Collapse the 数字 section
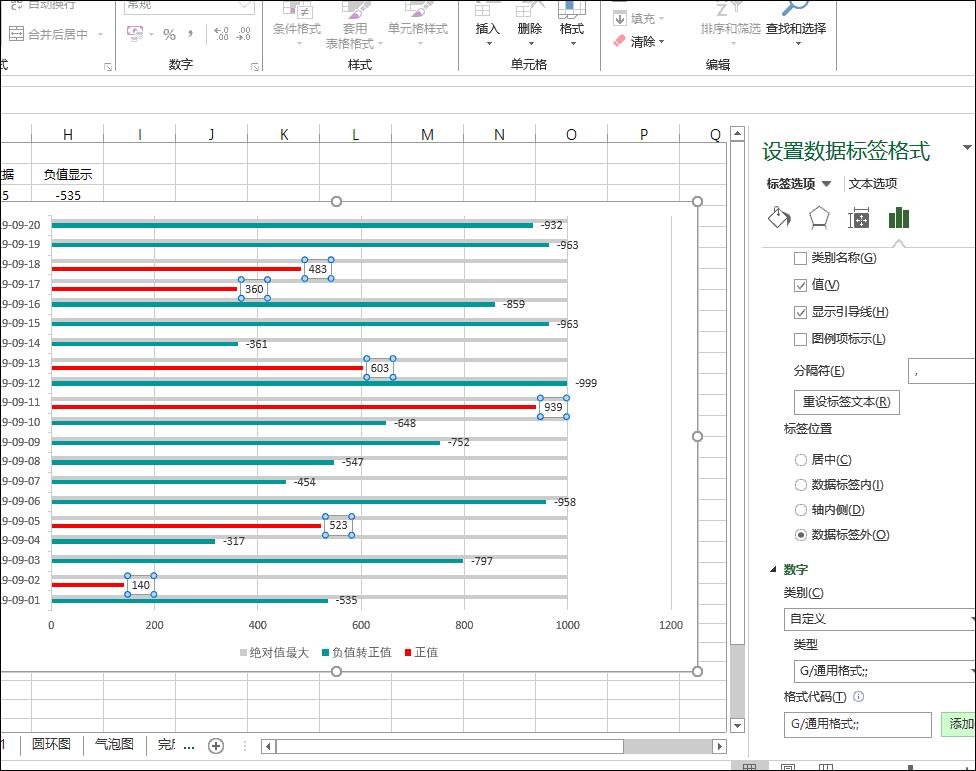The height and width of the screenshot is (771, 976). pos(772,568)
